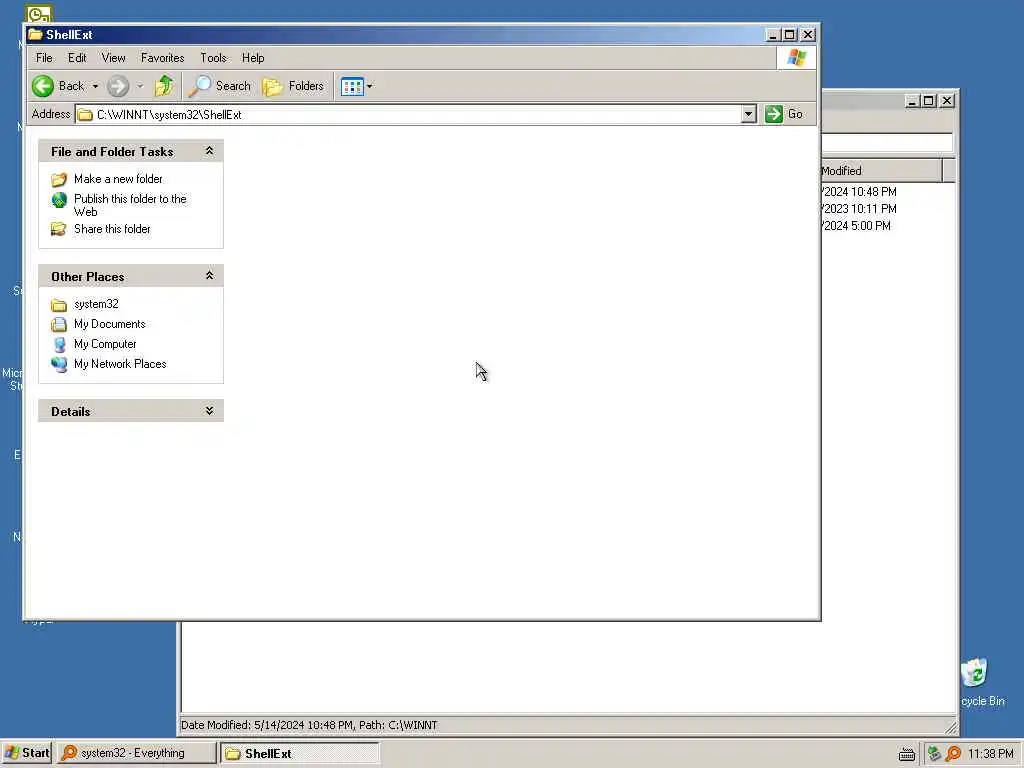1024x768 pixels.
Task: Click the system32 folder icon
Action: point(59,305)
